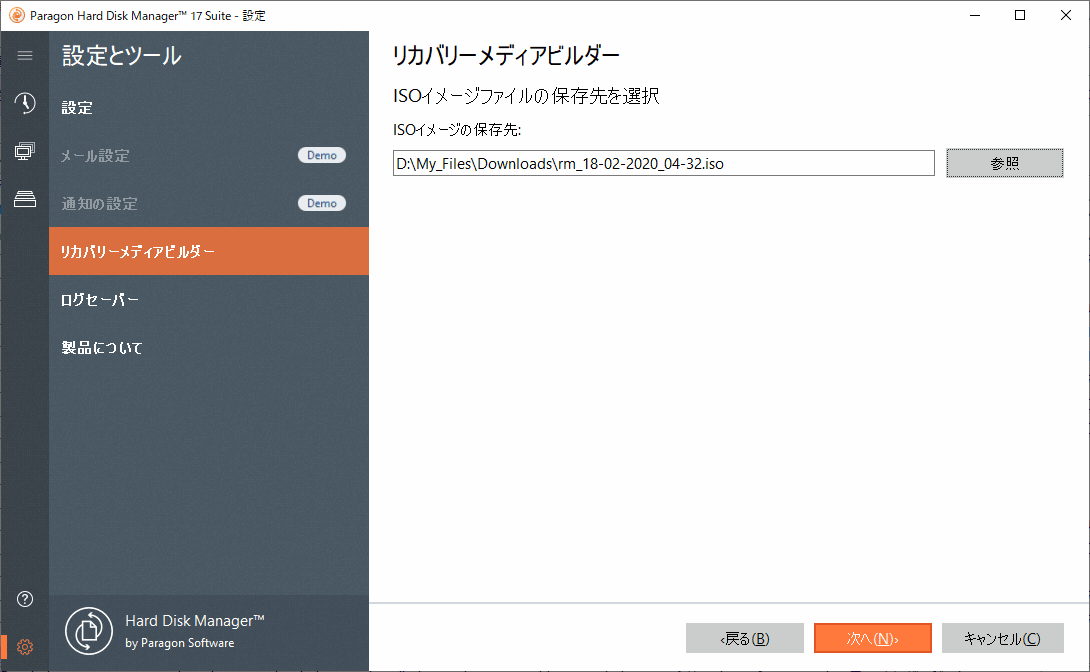Select the clock/schedule sidebar icon
The image size is (1090, 672).
24,103
